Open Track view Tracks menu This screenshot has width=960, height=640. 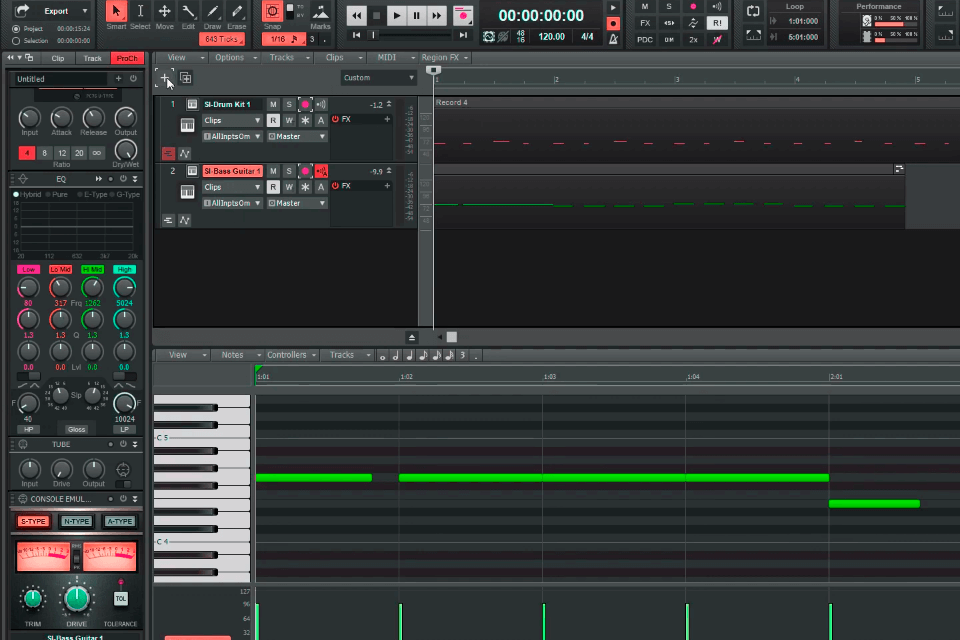pyautogui.click(x=288, y=58)
